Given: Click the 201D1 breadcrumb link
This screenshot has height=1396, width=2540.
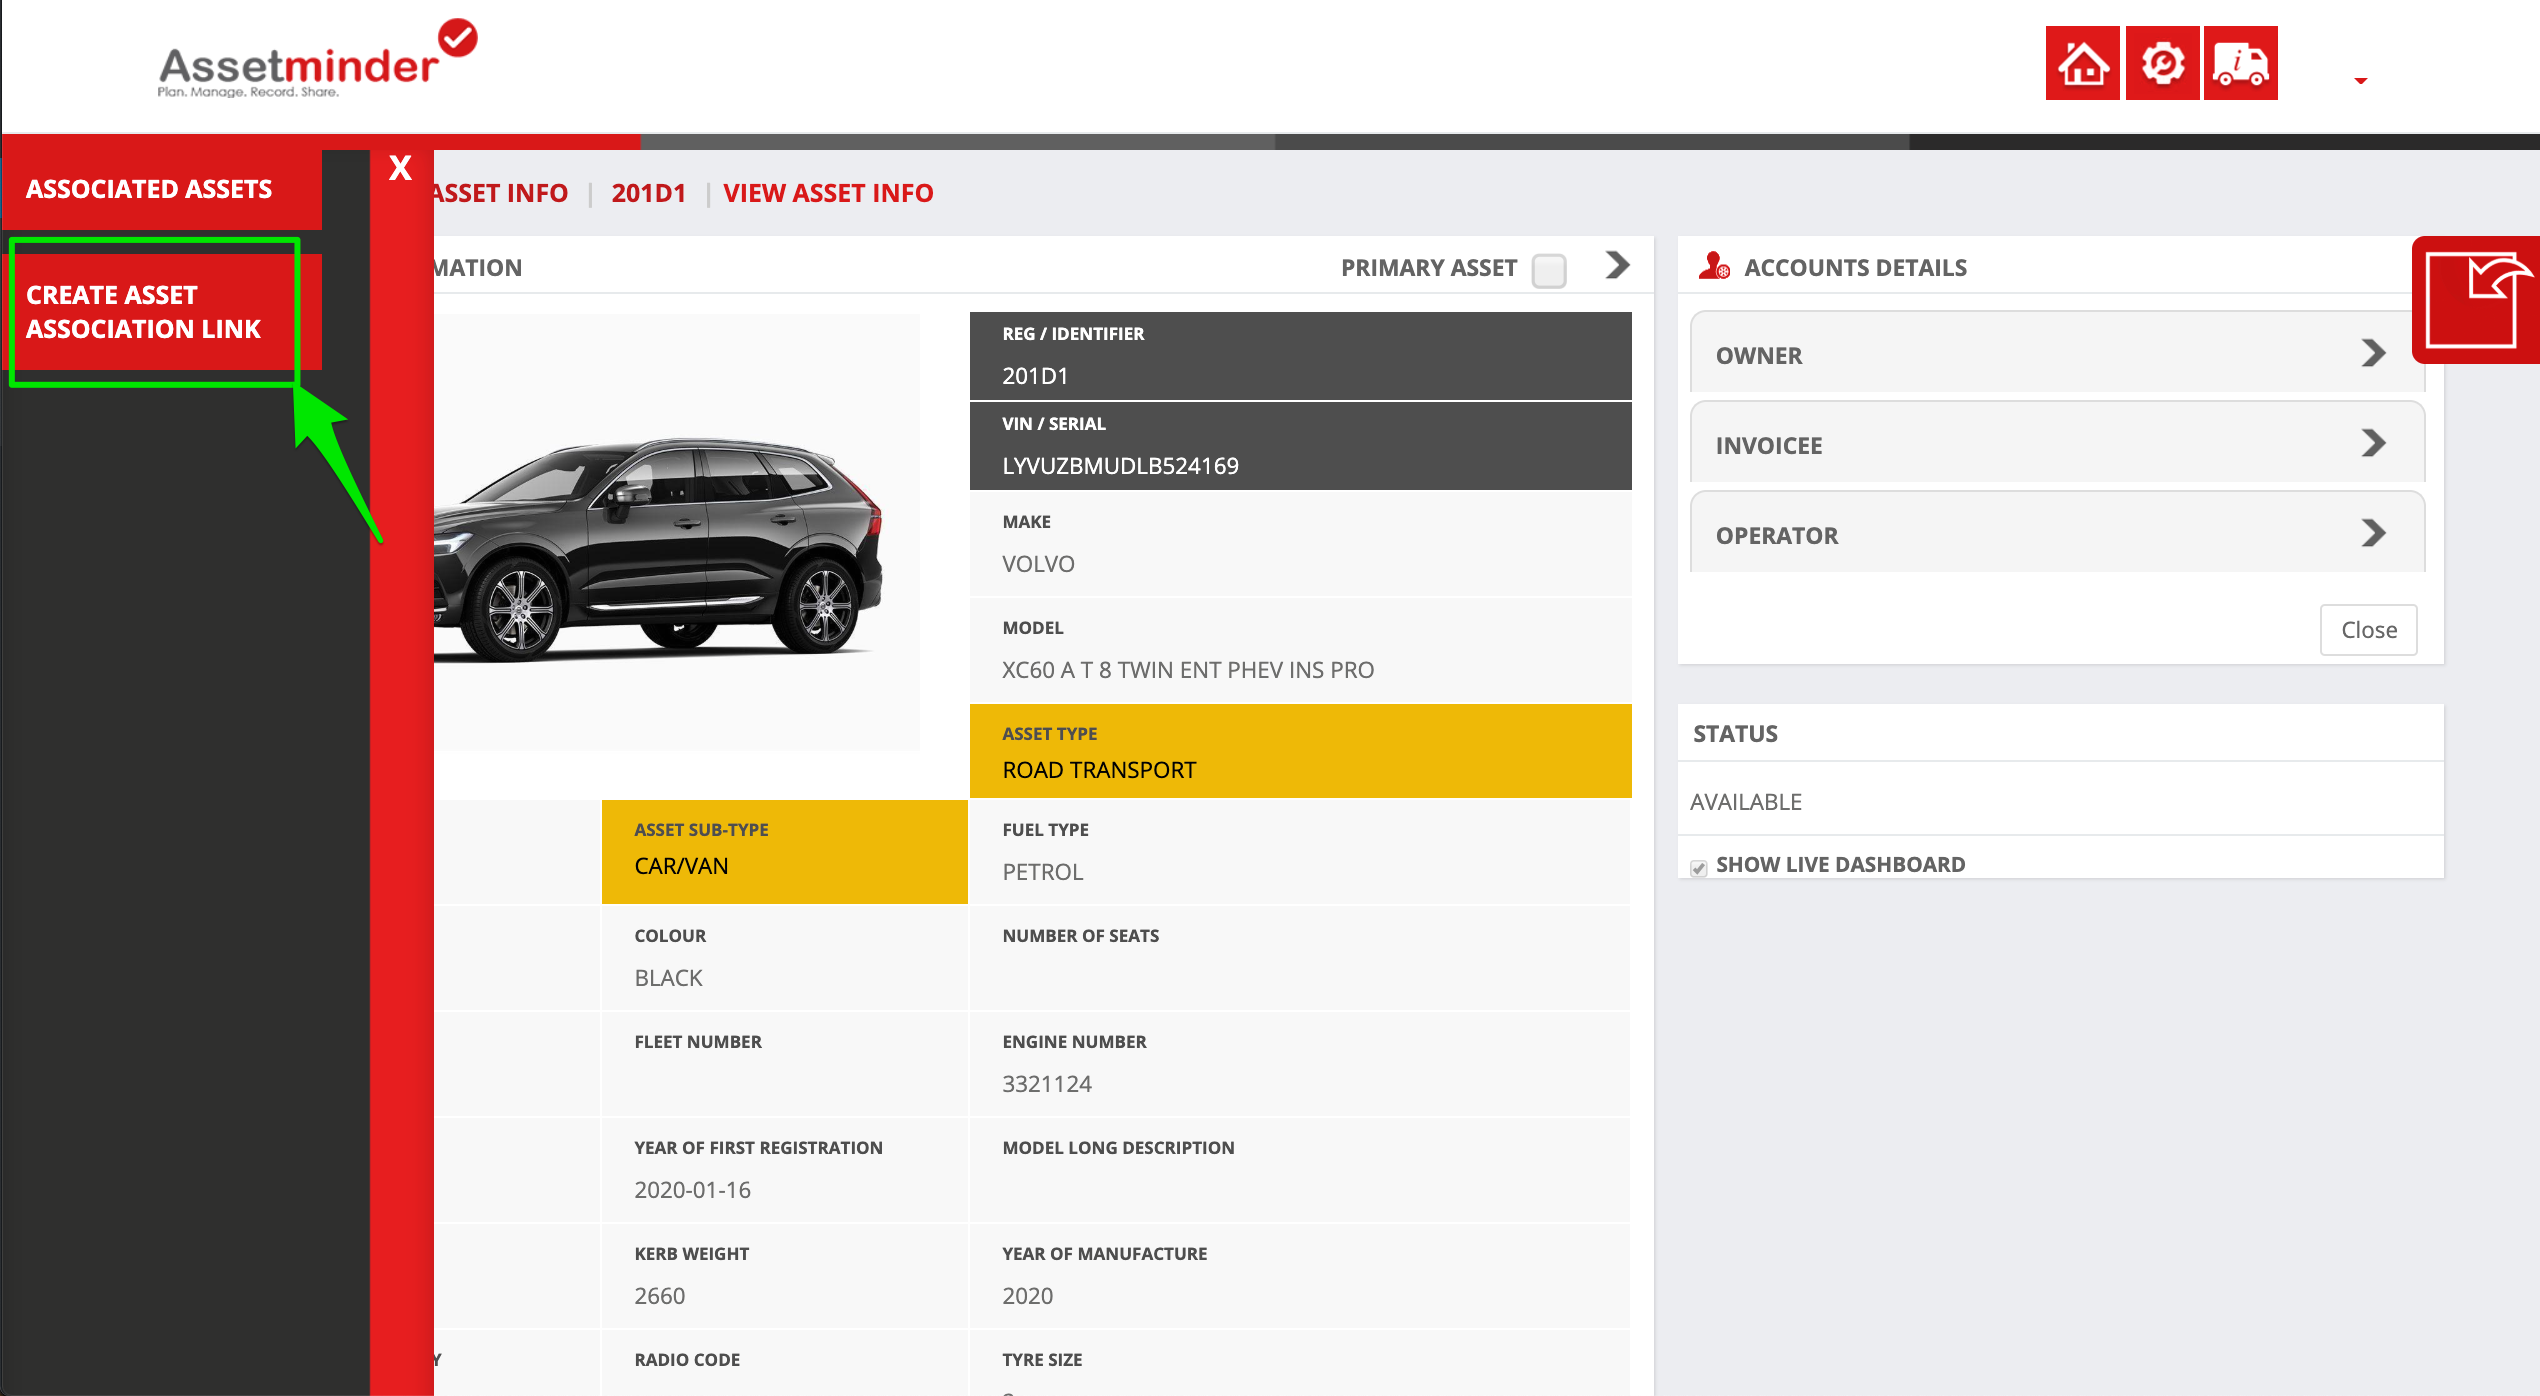Looking at the screenshot, I should (649, 193).
